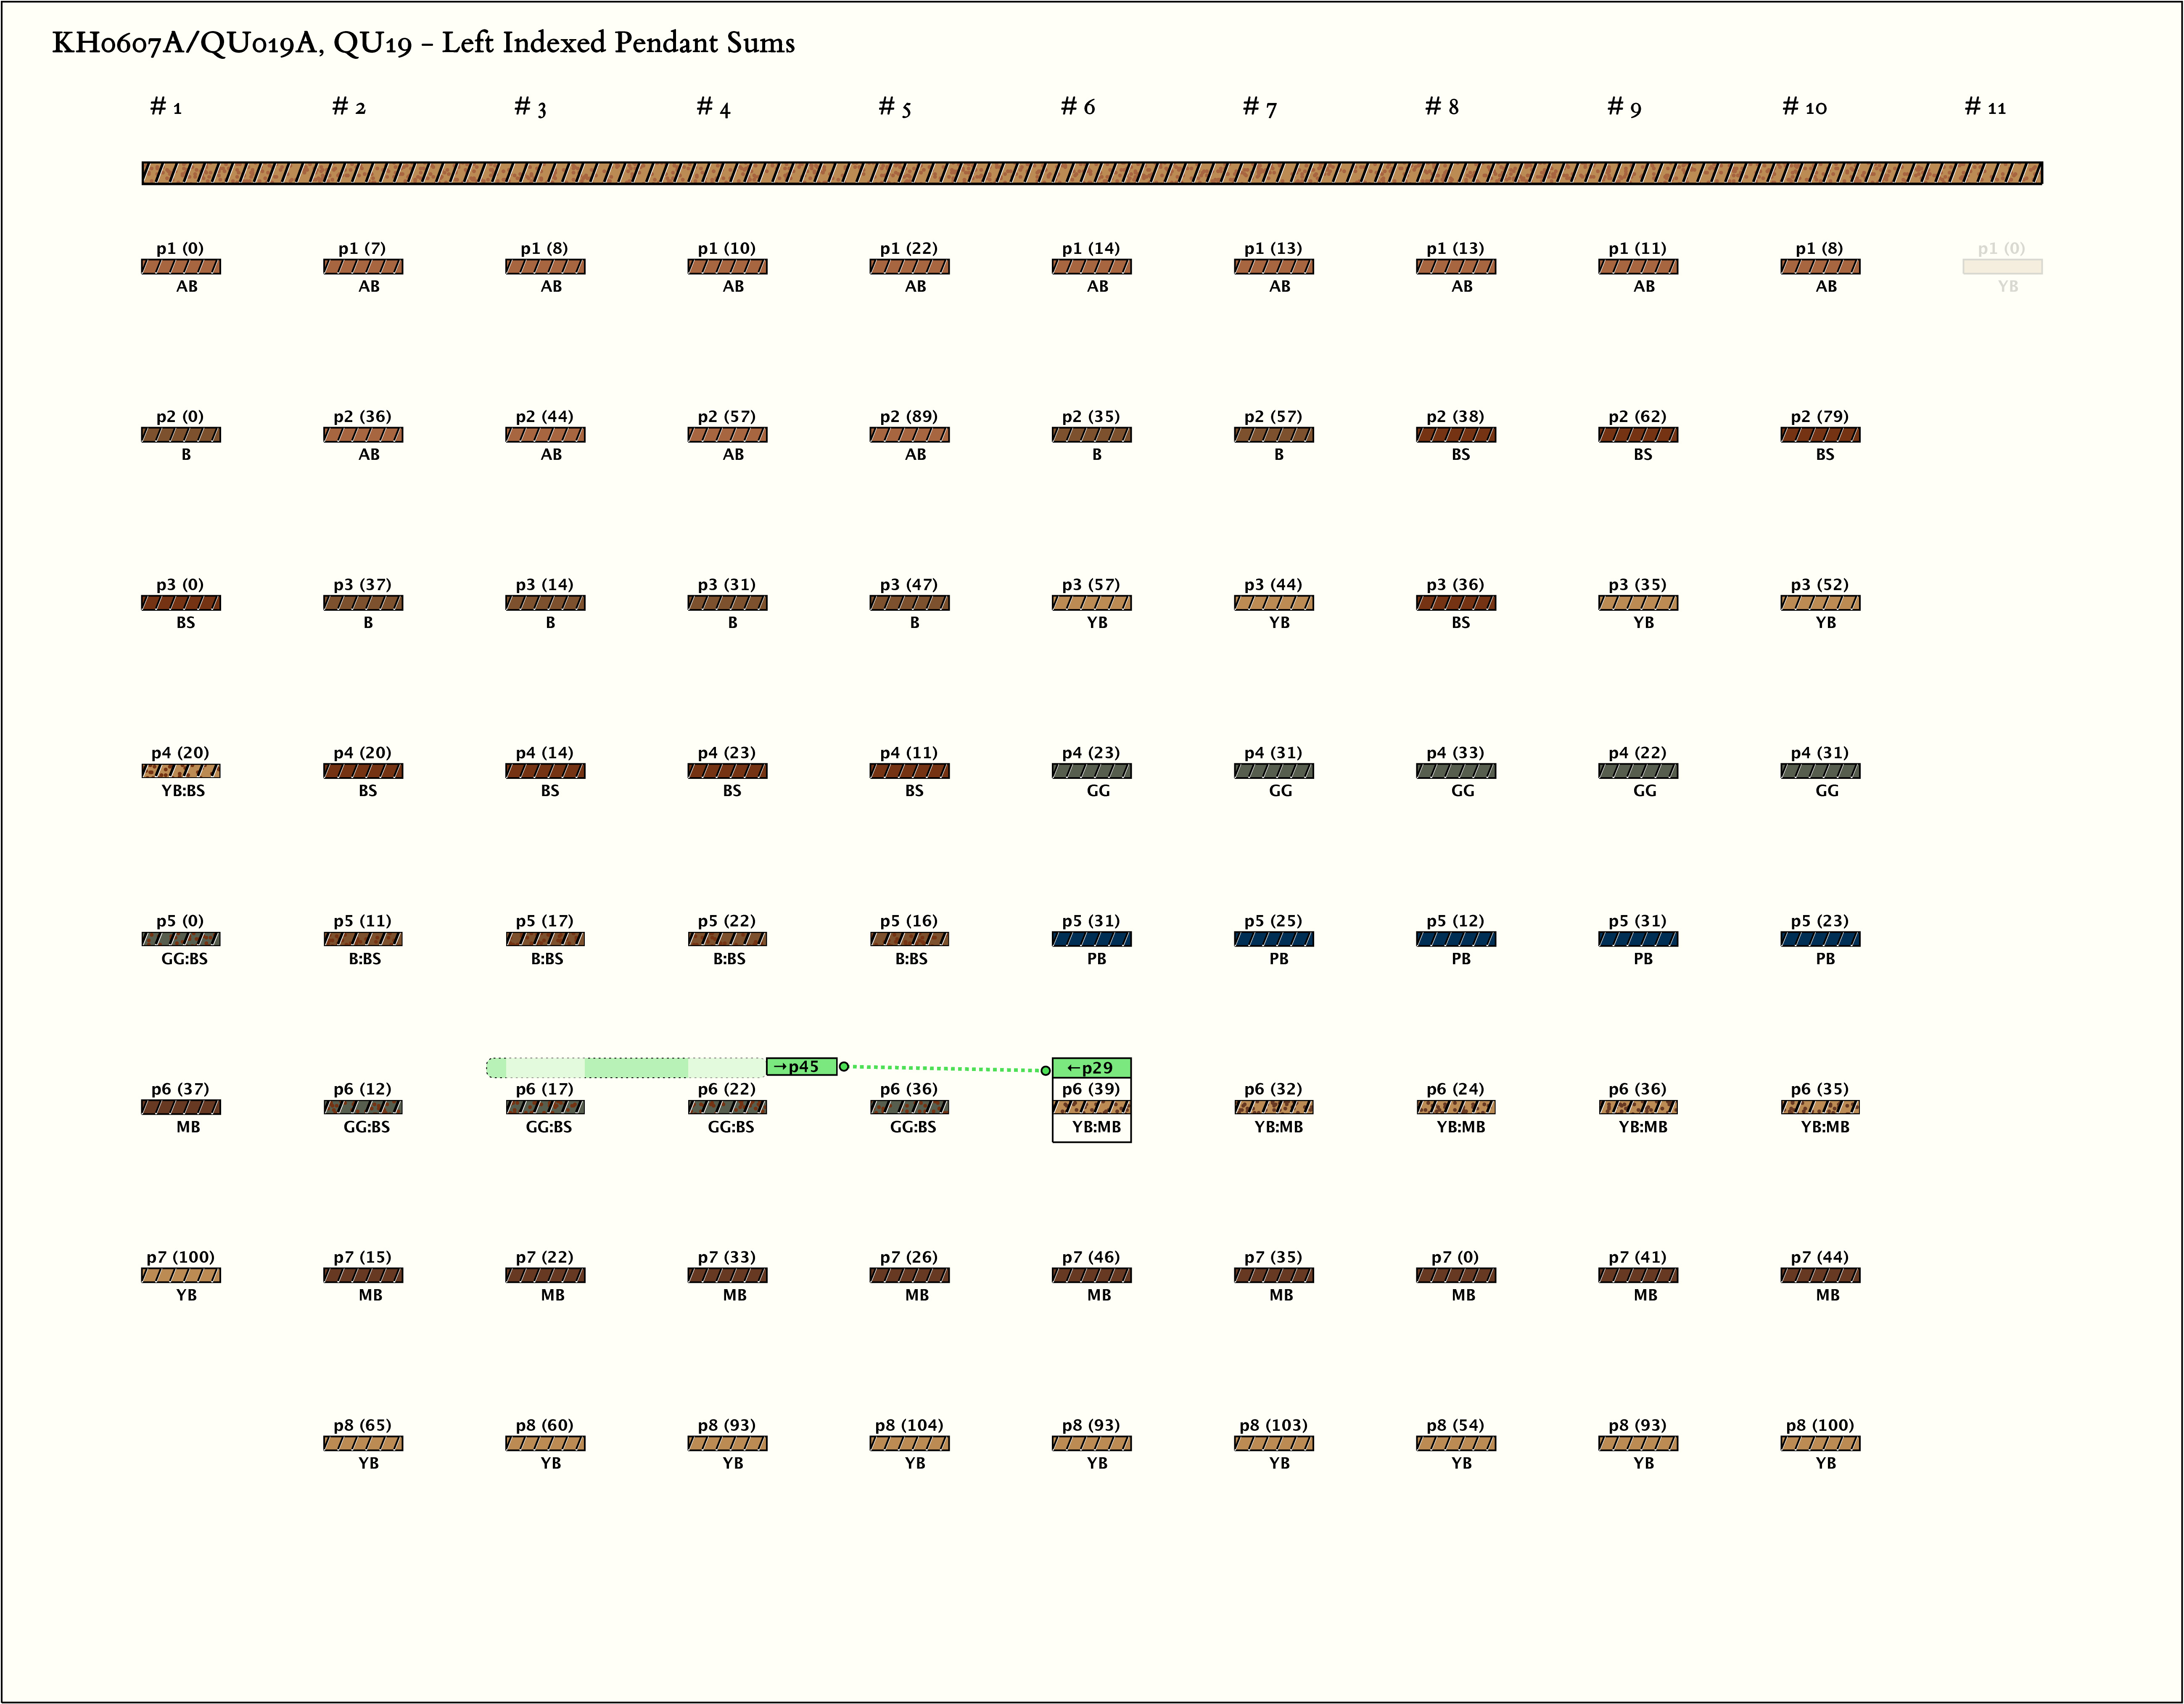Click the p5 (0) GG:BS cord in column 1

pos(181,939)
